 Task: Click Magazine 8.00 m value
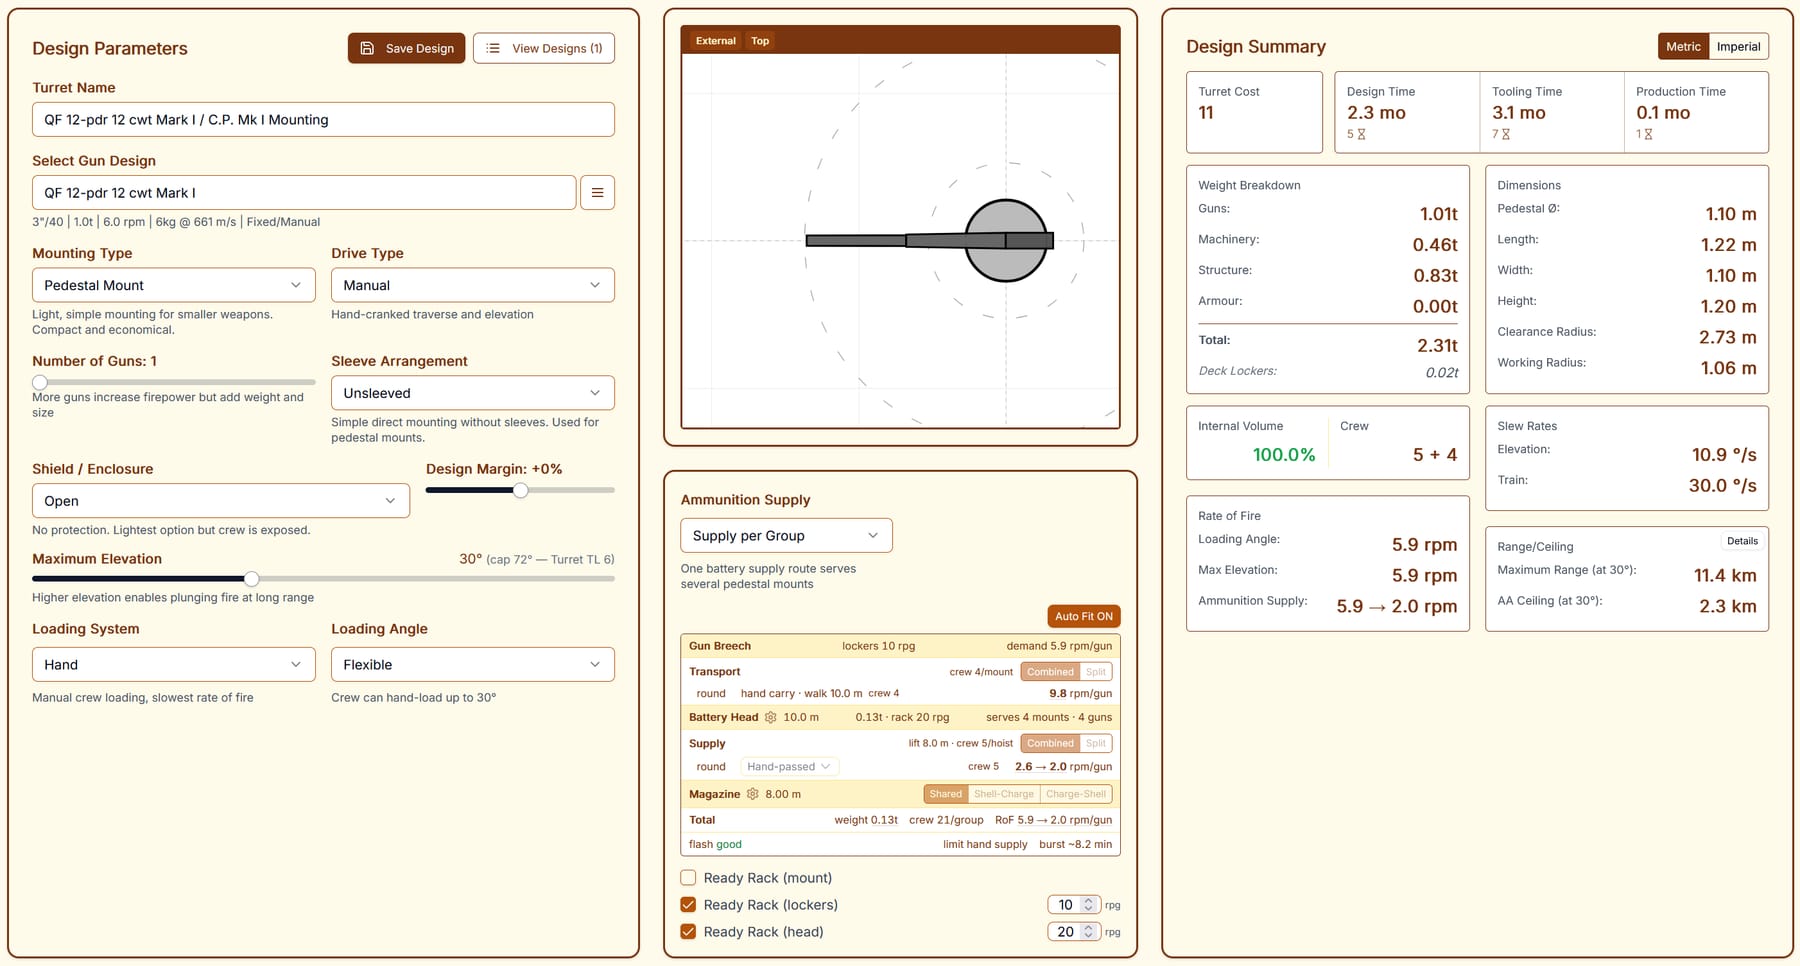point(783,794)
